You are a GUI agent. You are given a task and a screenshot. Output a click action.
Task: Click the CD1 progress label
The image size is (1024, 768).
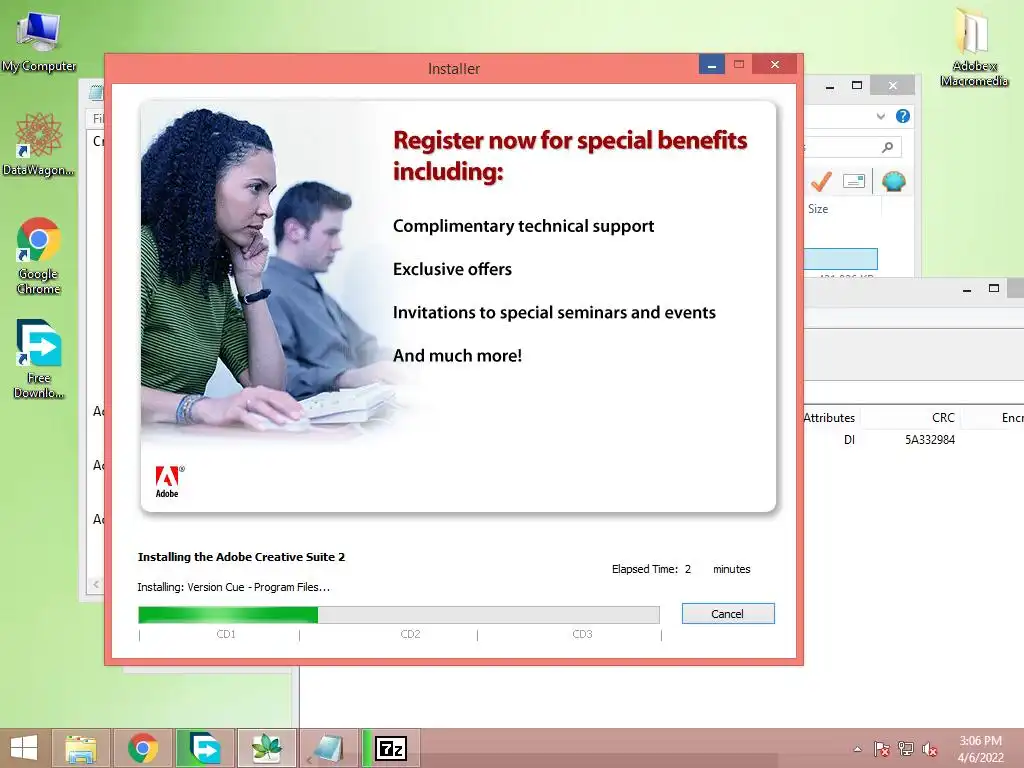[x=226, y=634]
